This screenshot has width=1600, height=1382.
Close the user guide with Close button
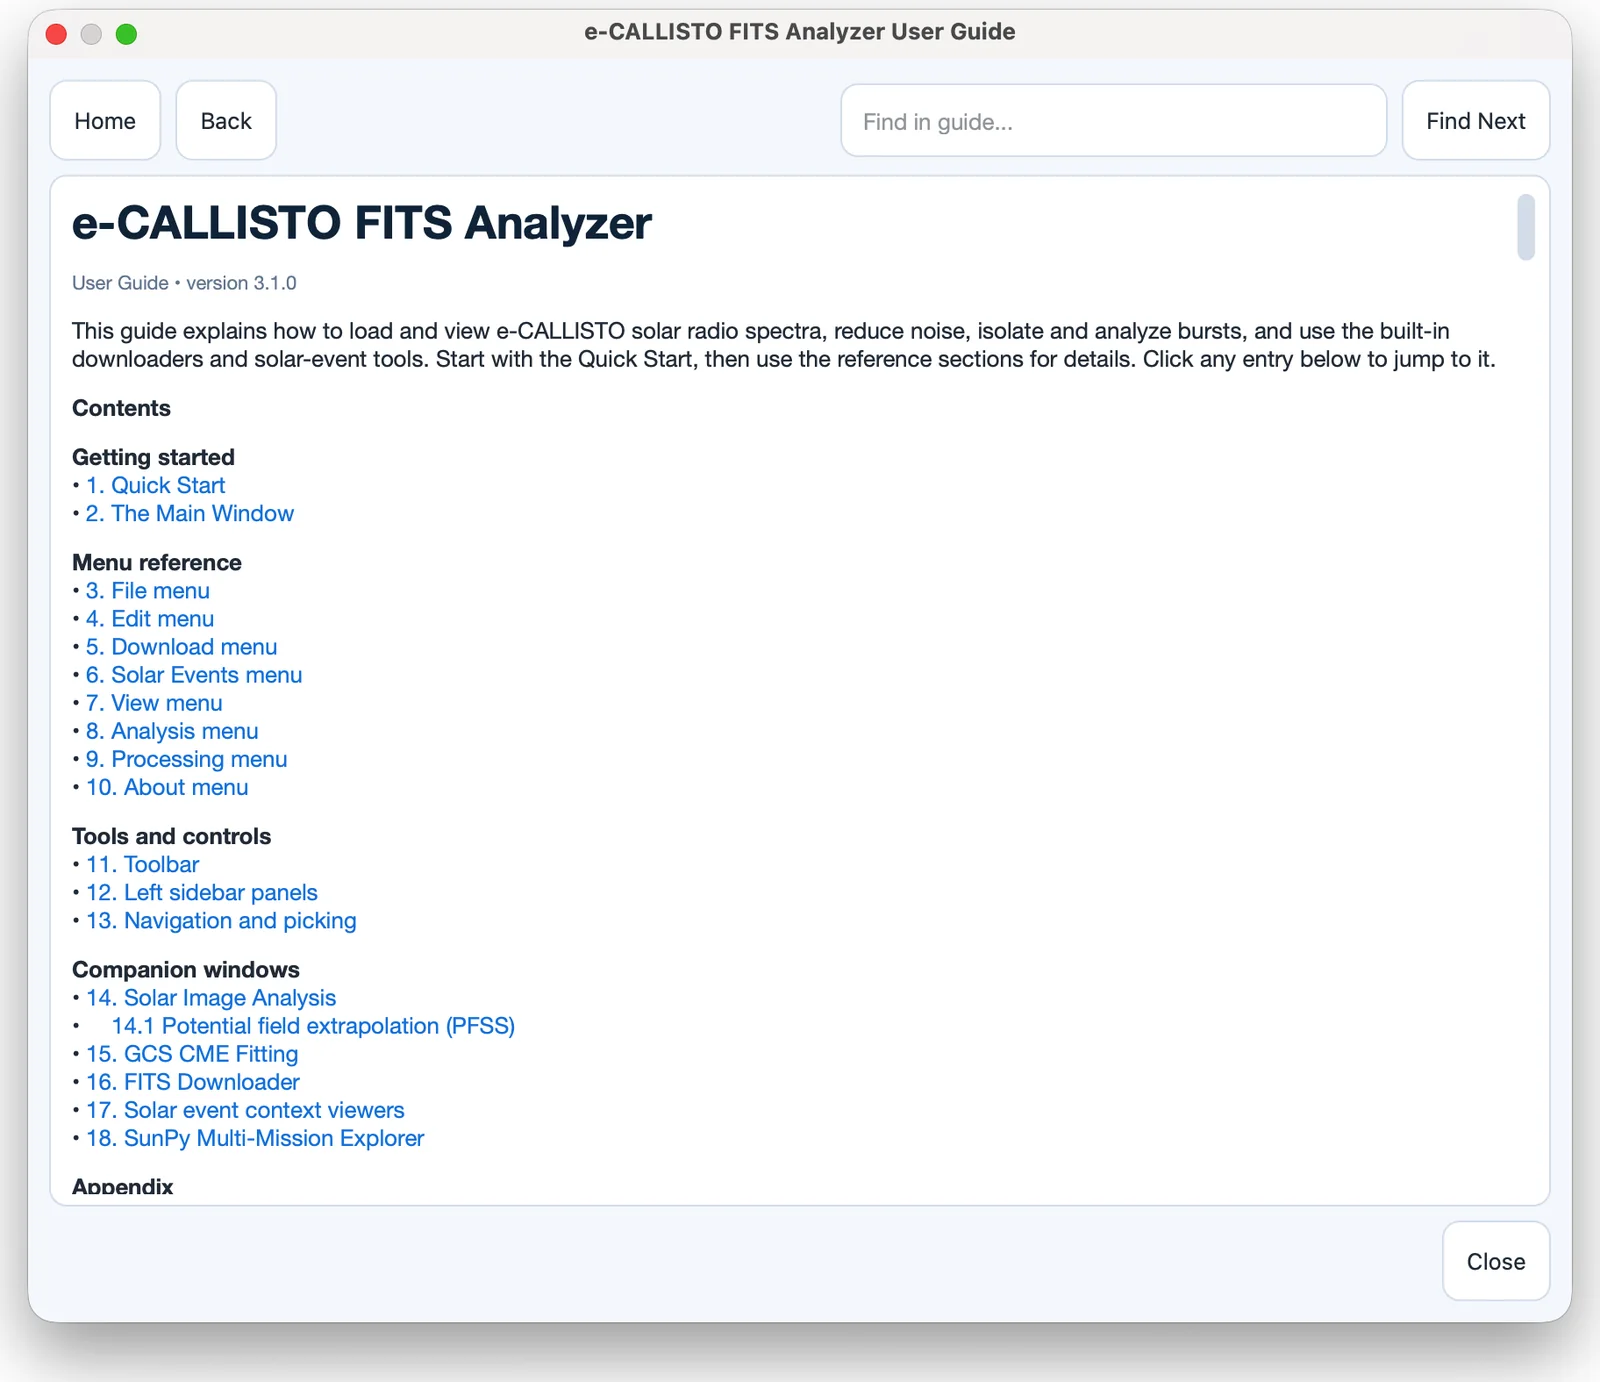1496,1262
